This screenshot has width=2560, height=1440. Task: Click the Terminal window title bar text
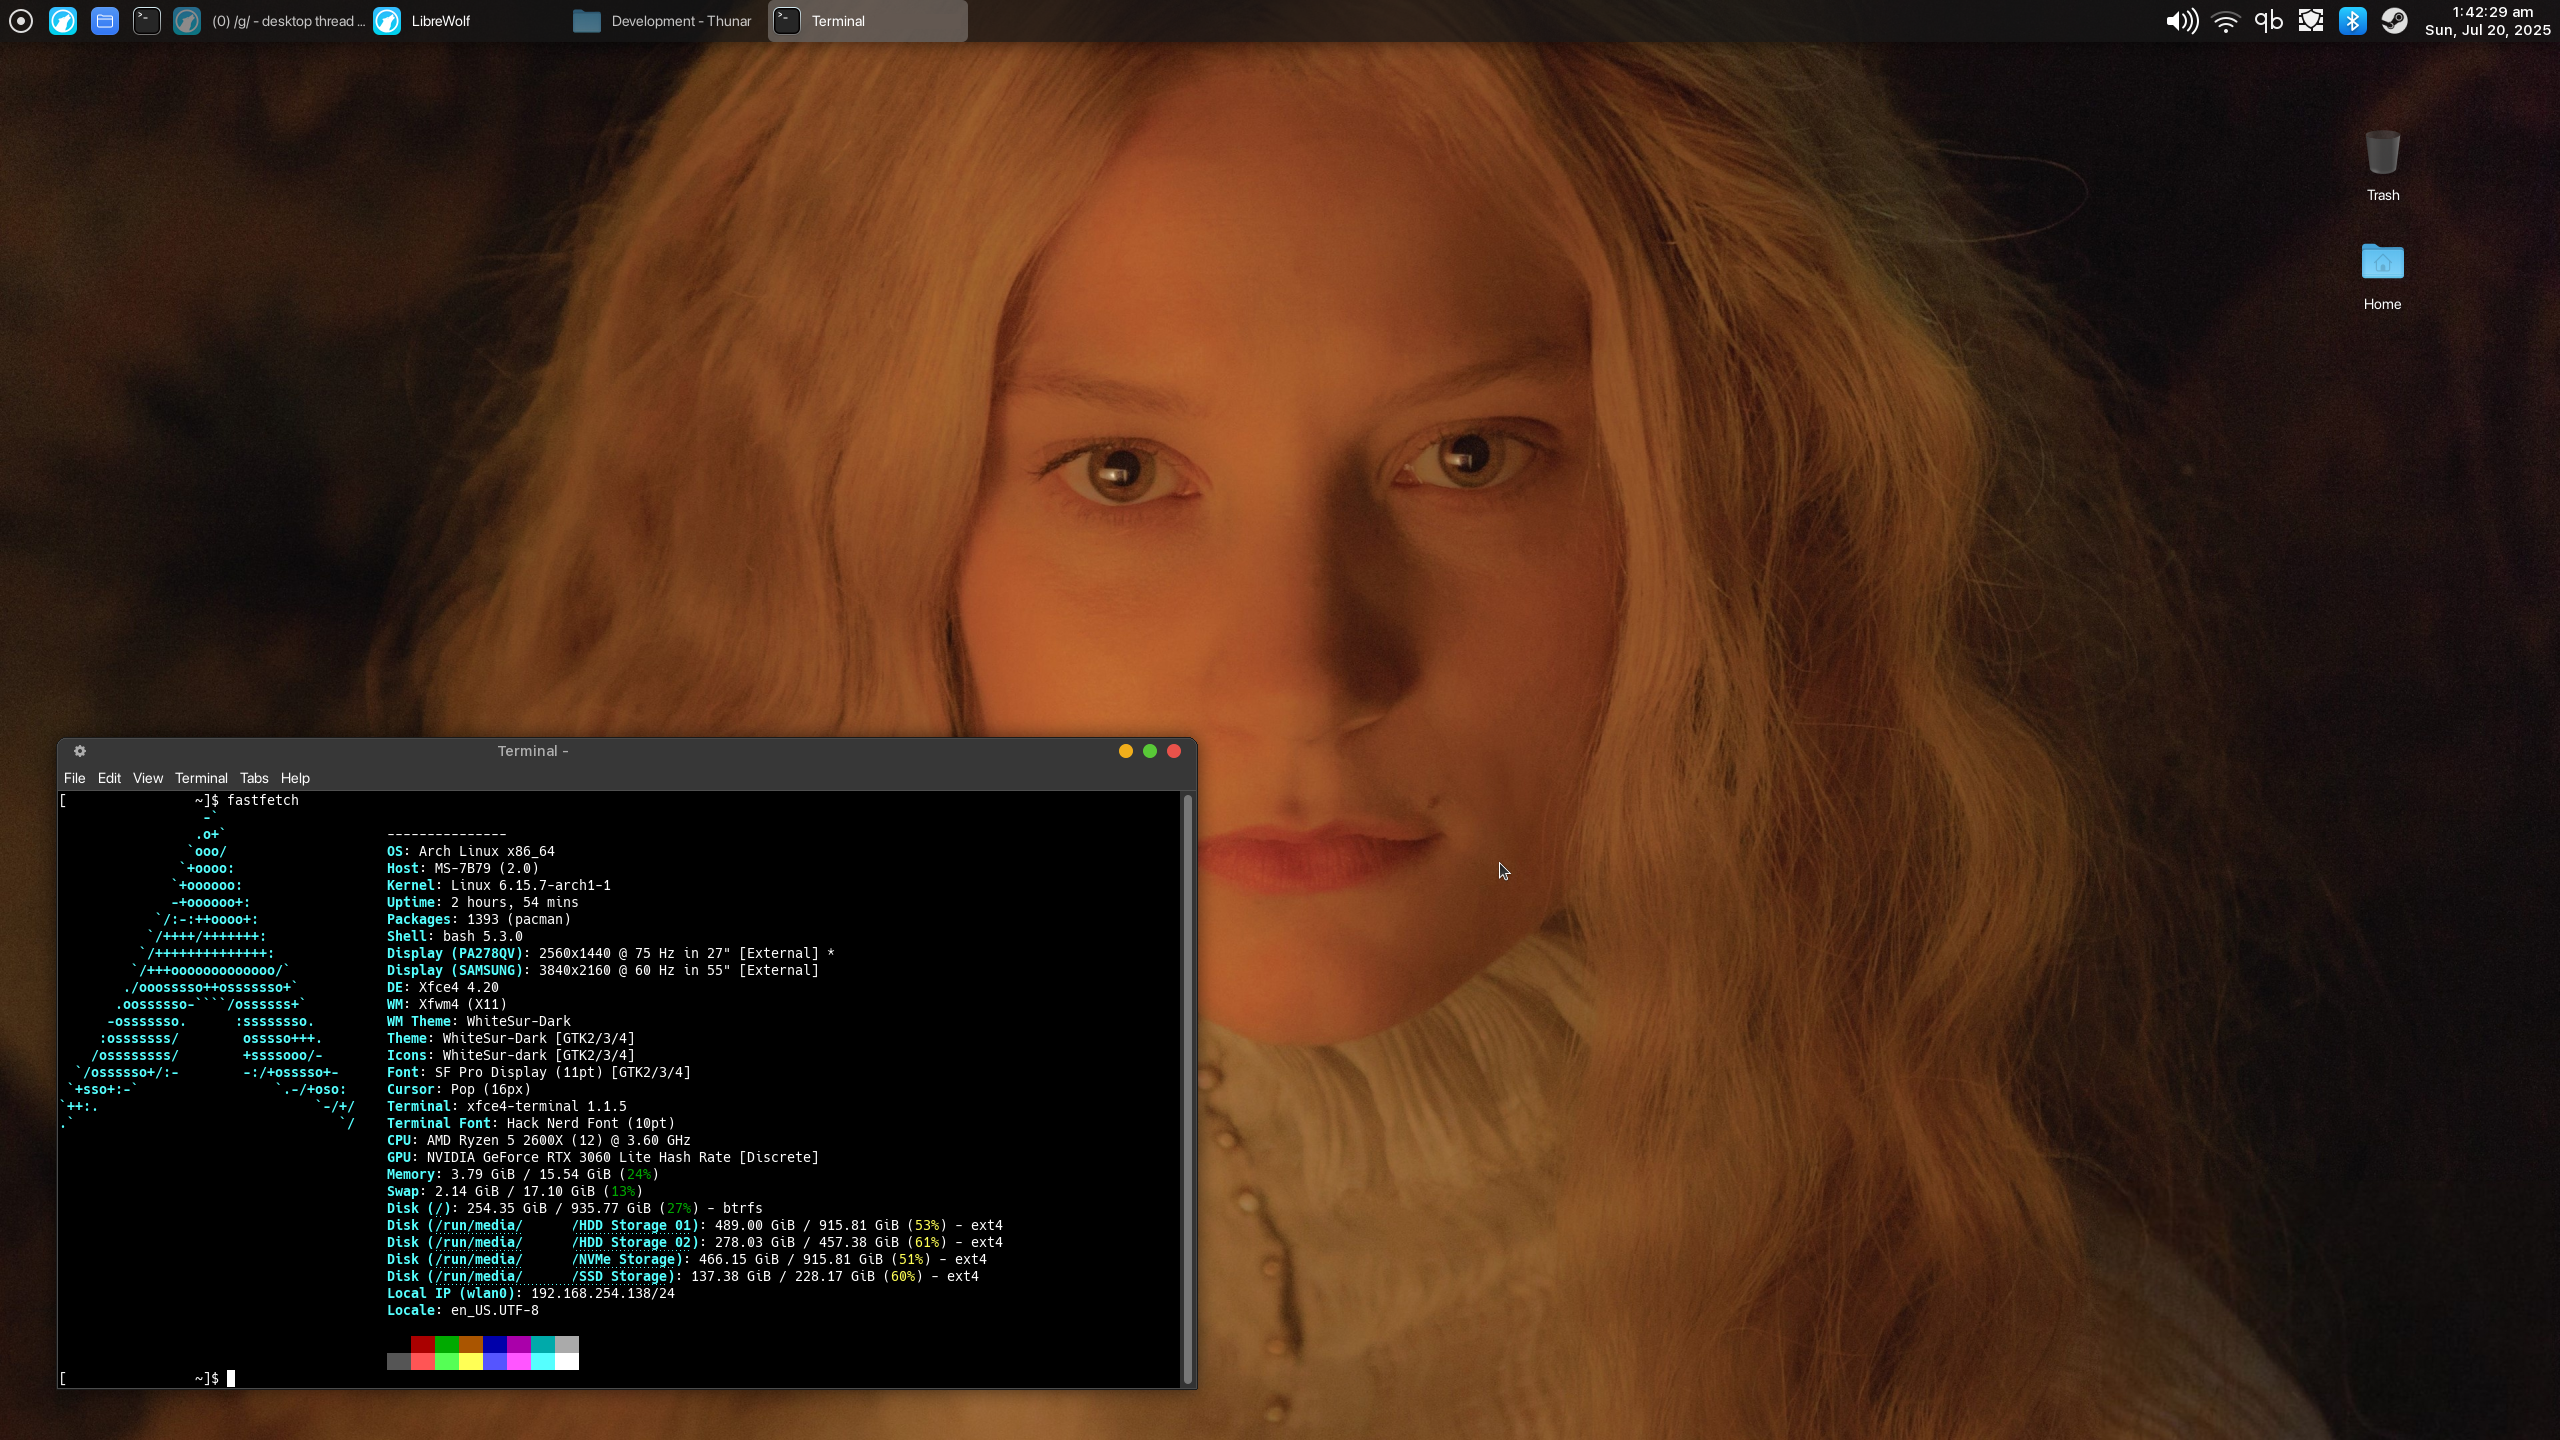click(x=533, y=751)
